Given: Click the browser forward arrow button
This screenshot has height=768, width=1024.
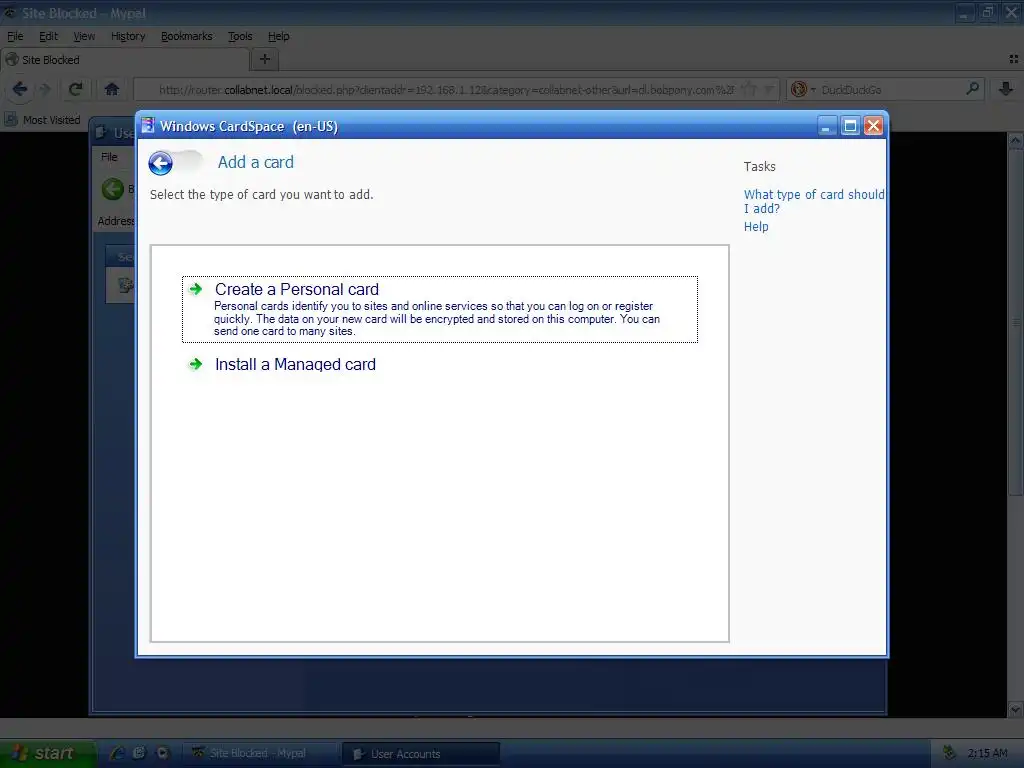Looking at the screenshot, I should coord(45,89).
